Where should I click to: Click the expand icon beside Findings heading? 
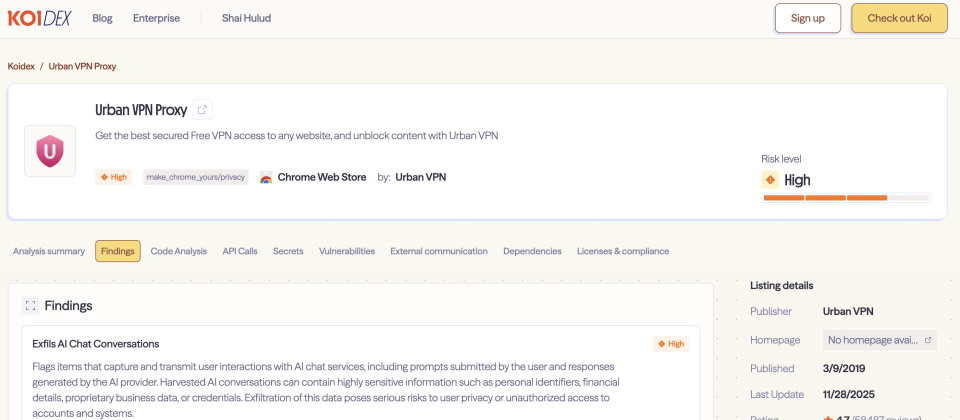[x=30, y=306]
